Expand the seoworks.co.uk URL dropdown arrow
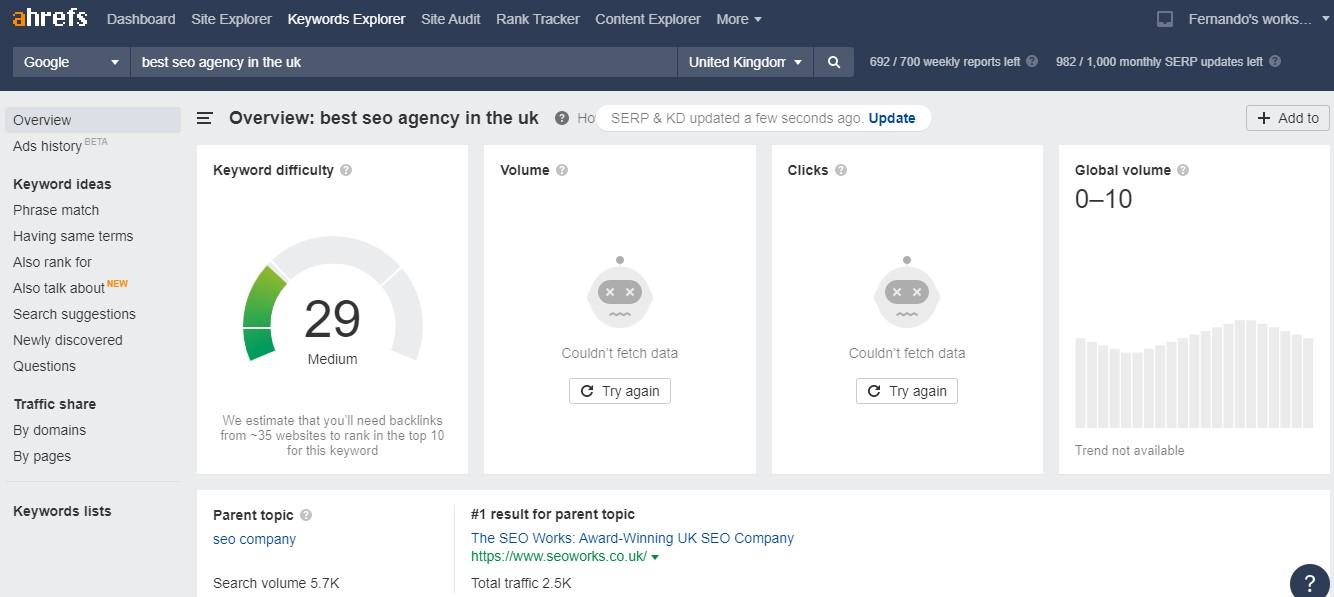 point(655,557)
